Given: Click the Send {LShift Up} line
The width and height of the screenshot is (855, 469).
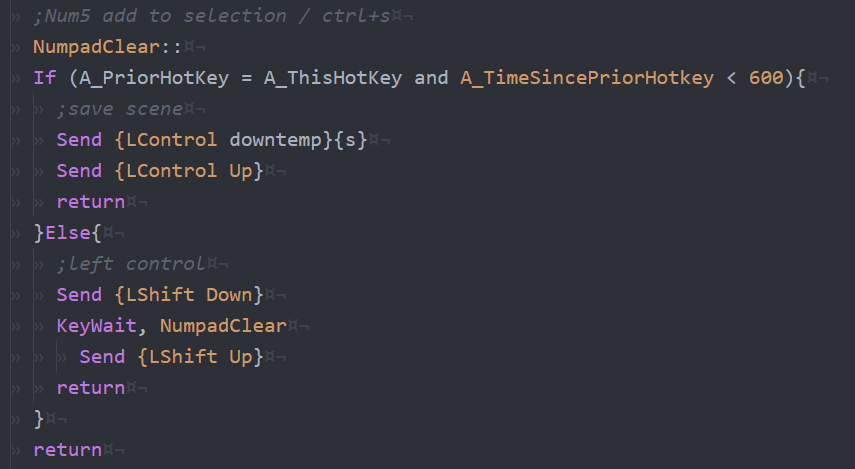Looking at the screenshot, I should pos(171,357).
